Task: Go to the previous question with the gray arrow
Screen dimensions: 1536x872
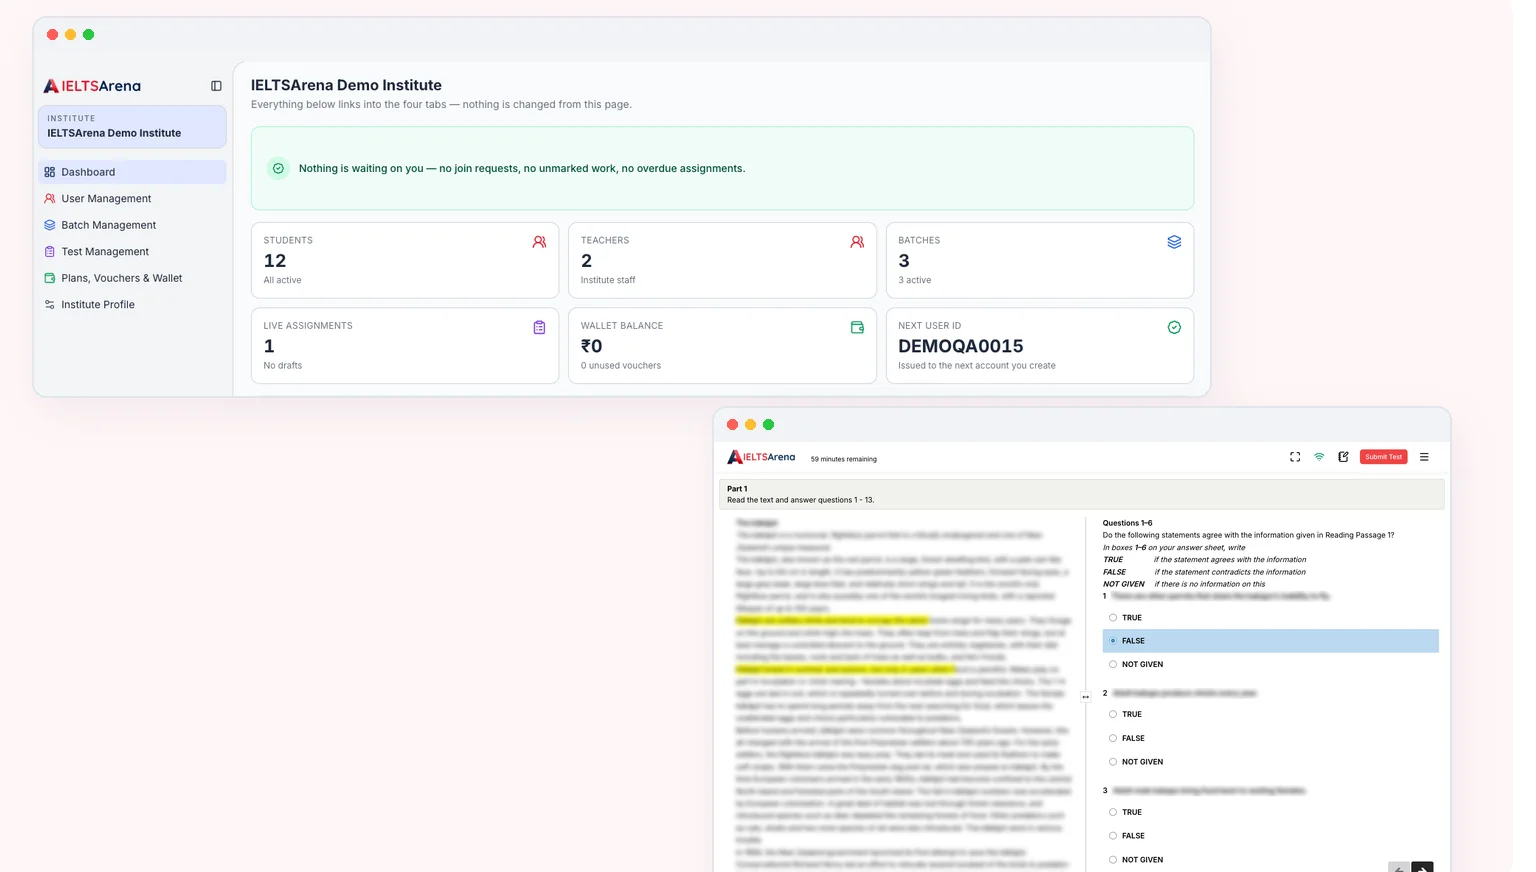Action: click(x=1398, y=867)
